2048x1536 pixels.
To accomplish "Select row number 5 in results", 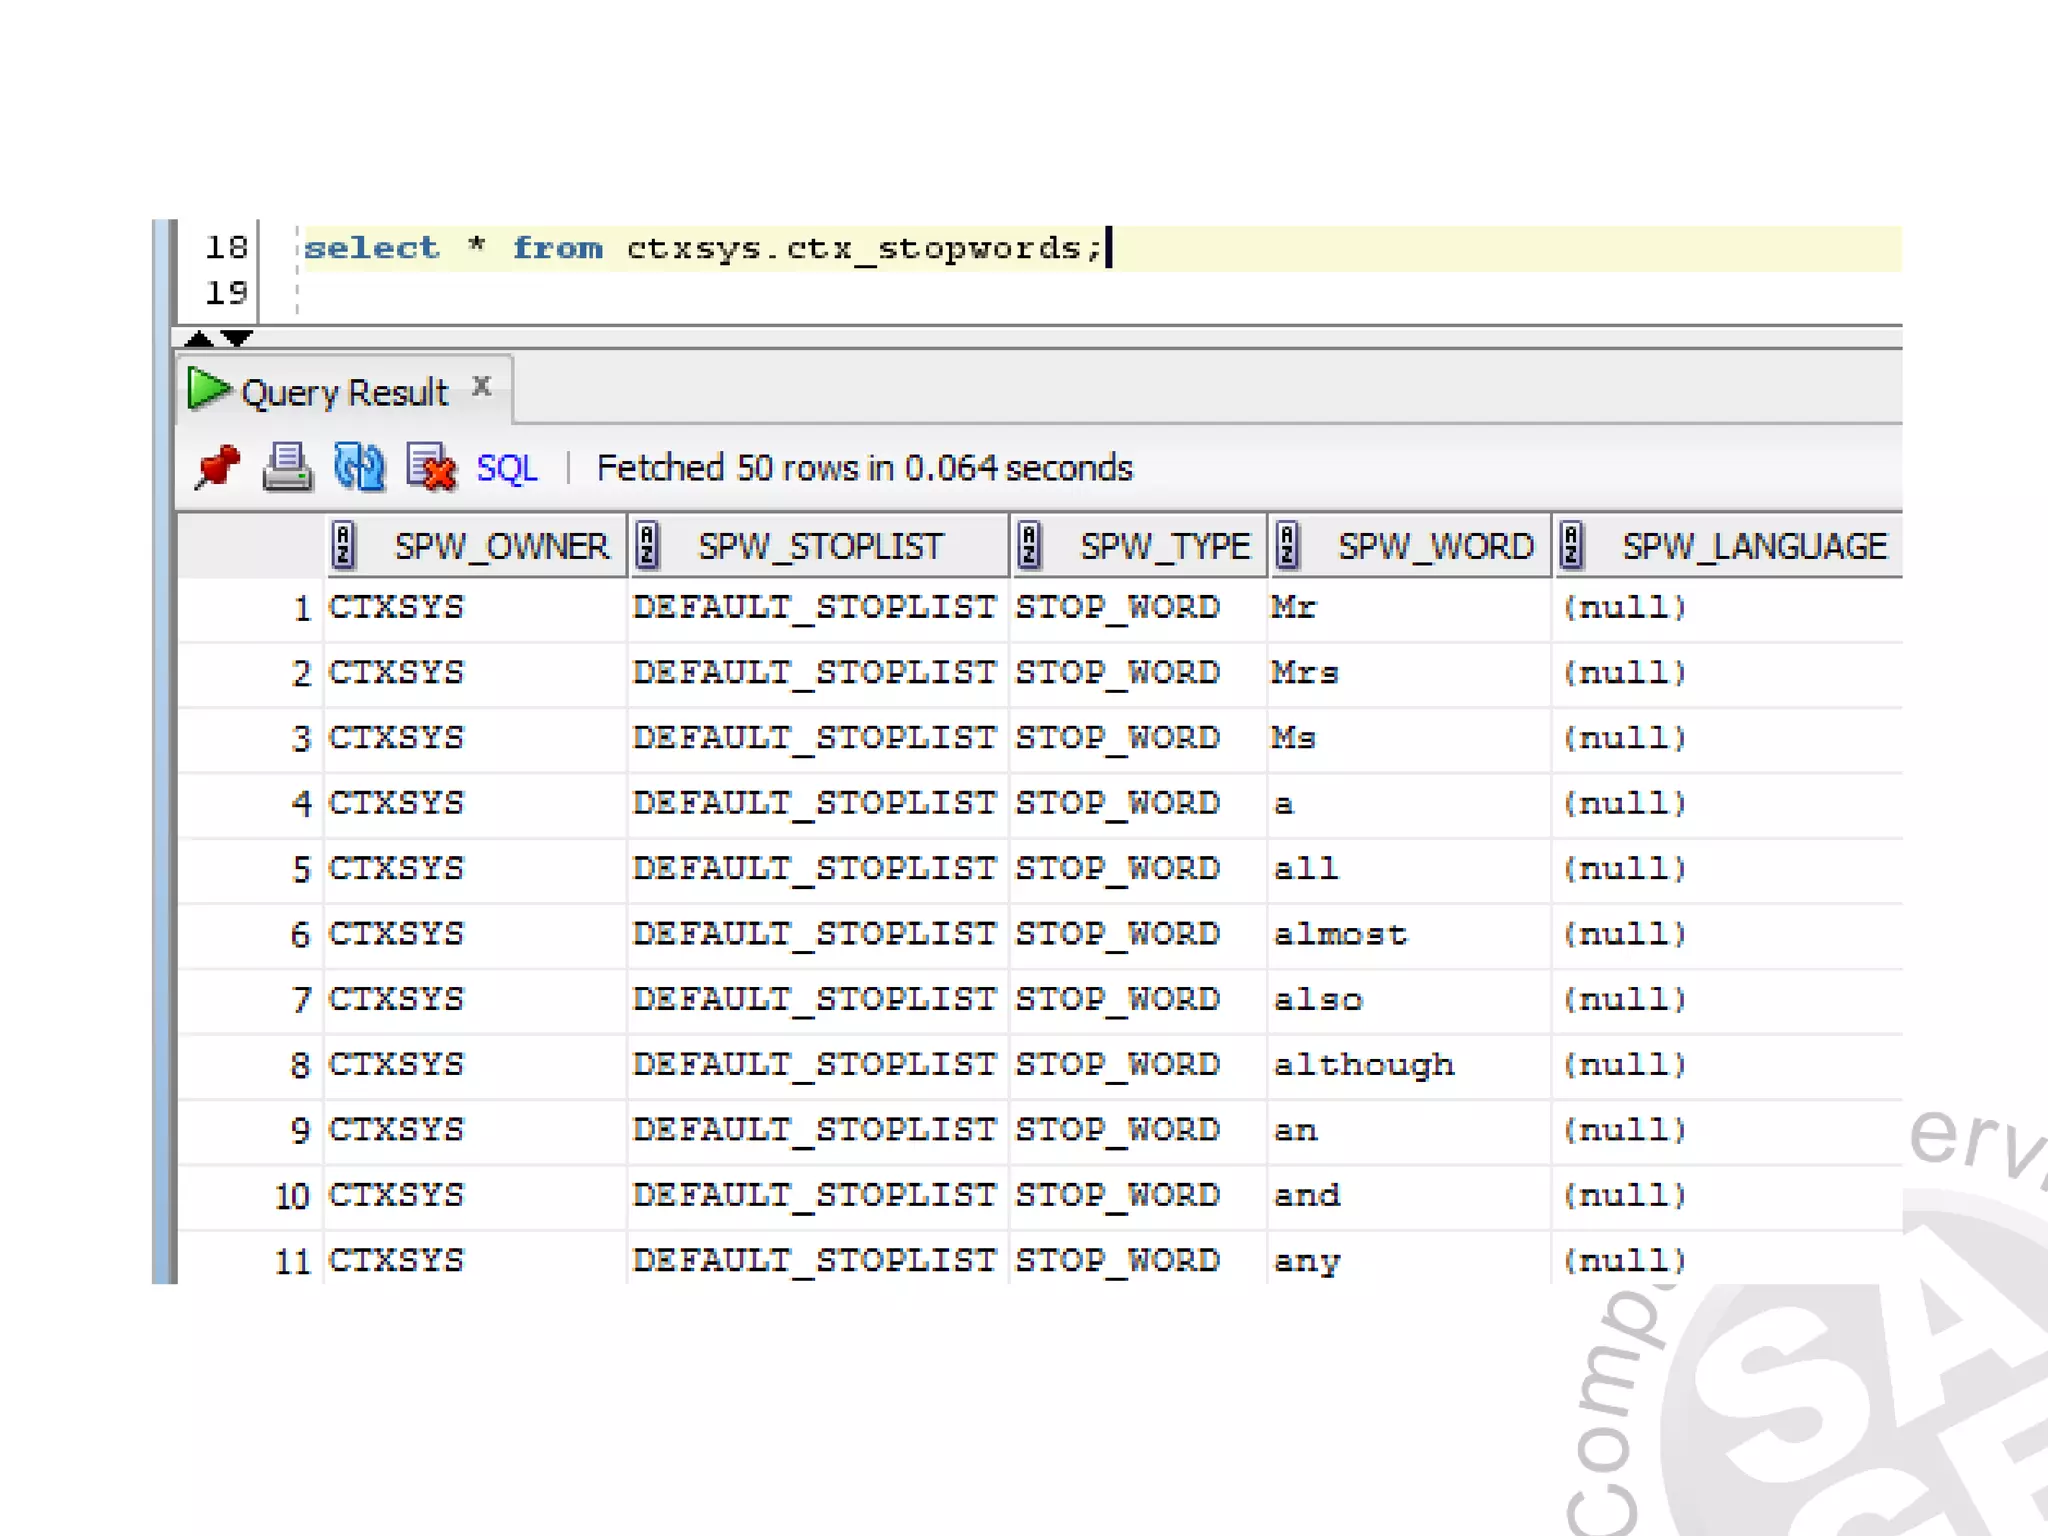I will click(x=300, y=869).
